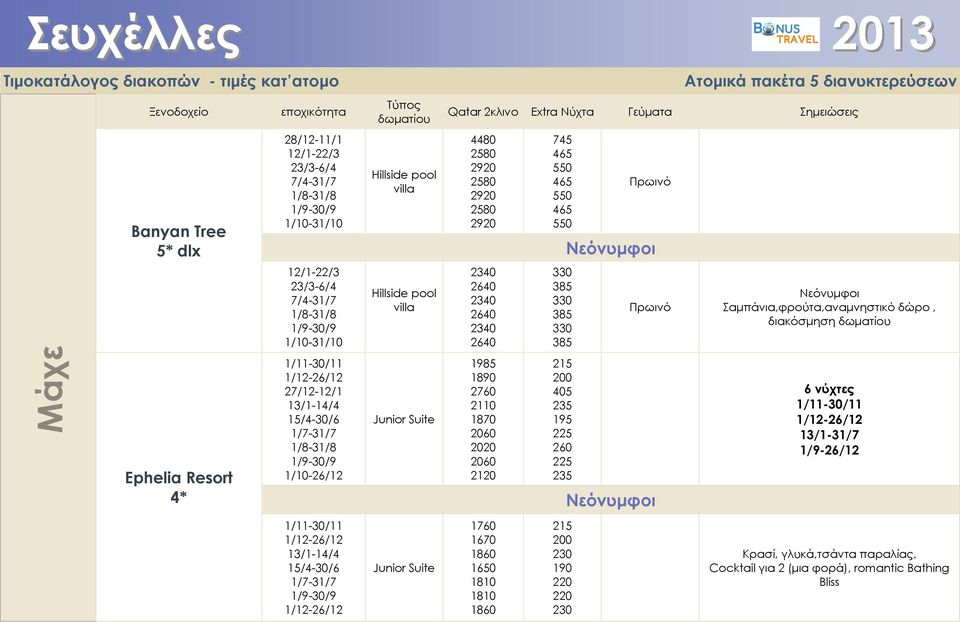The image size is (960, 622).
Task: Select the 260 extra night value
Action: 562,448
